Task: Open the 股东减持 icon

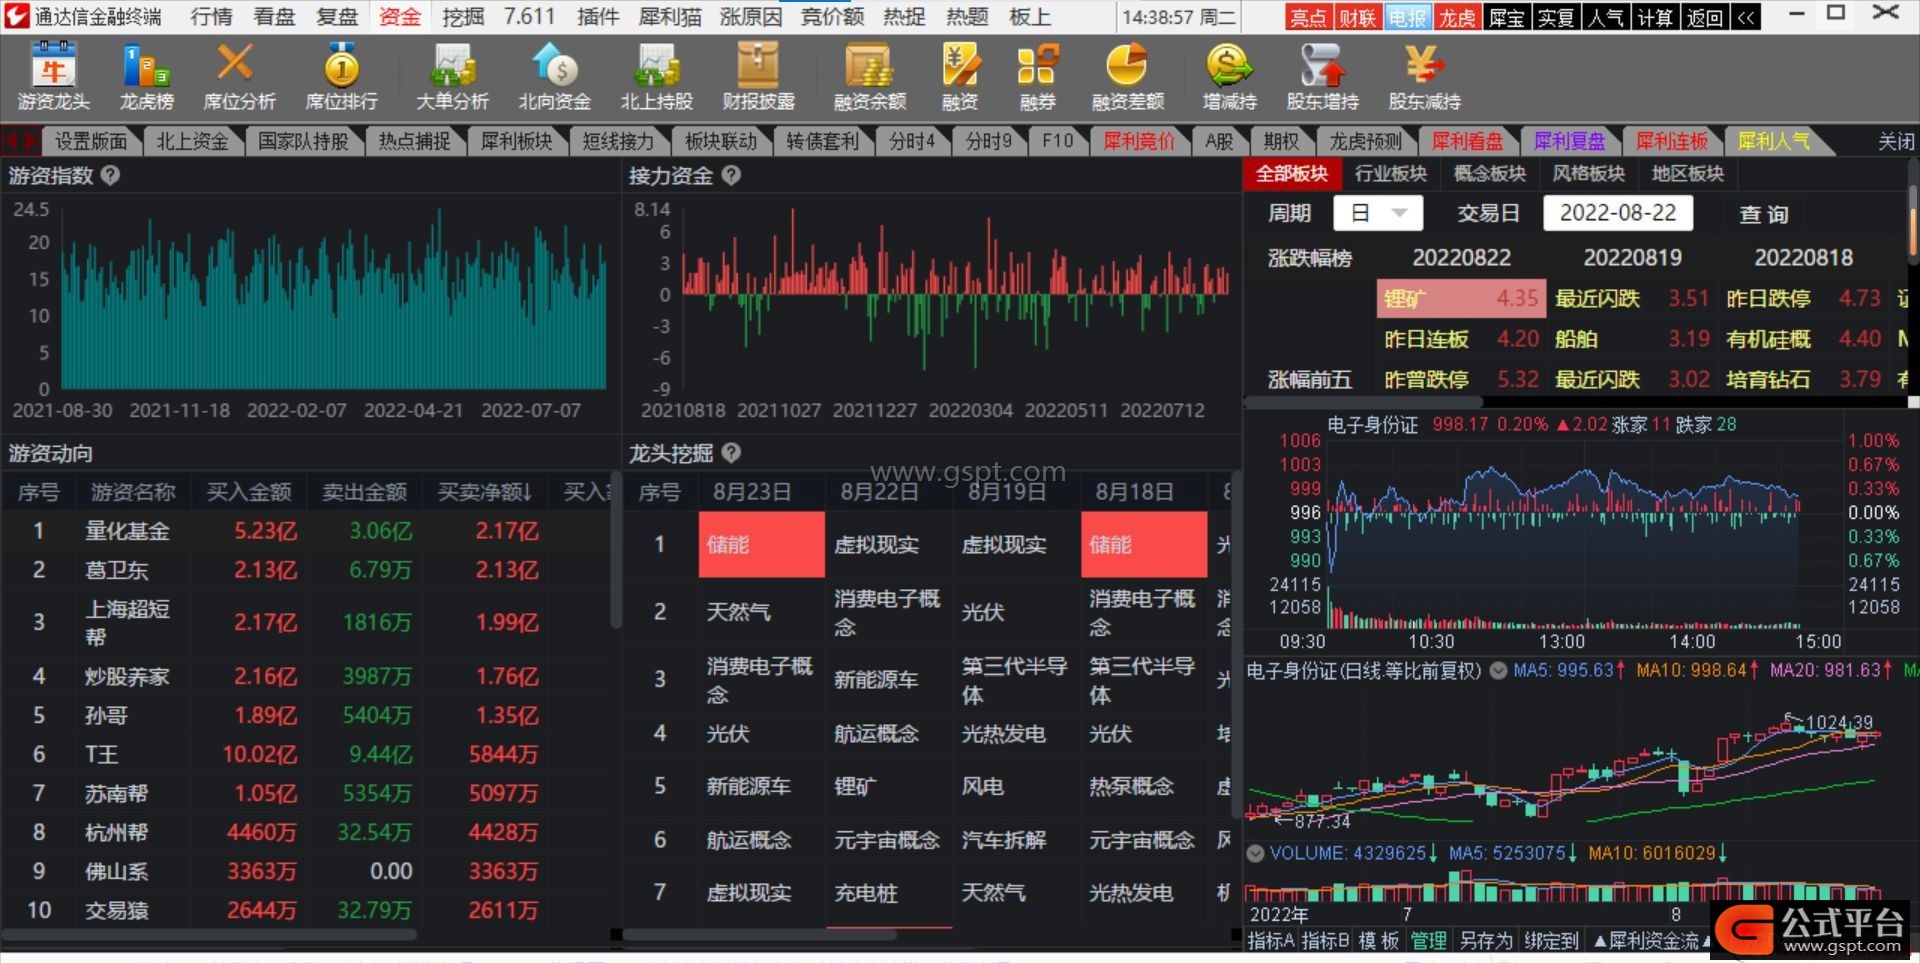Action: point(1424,78)
